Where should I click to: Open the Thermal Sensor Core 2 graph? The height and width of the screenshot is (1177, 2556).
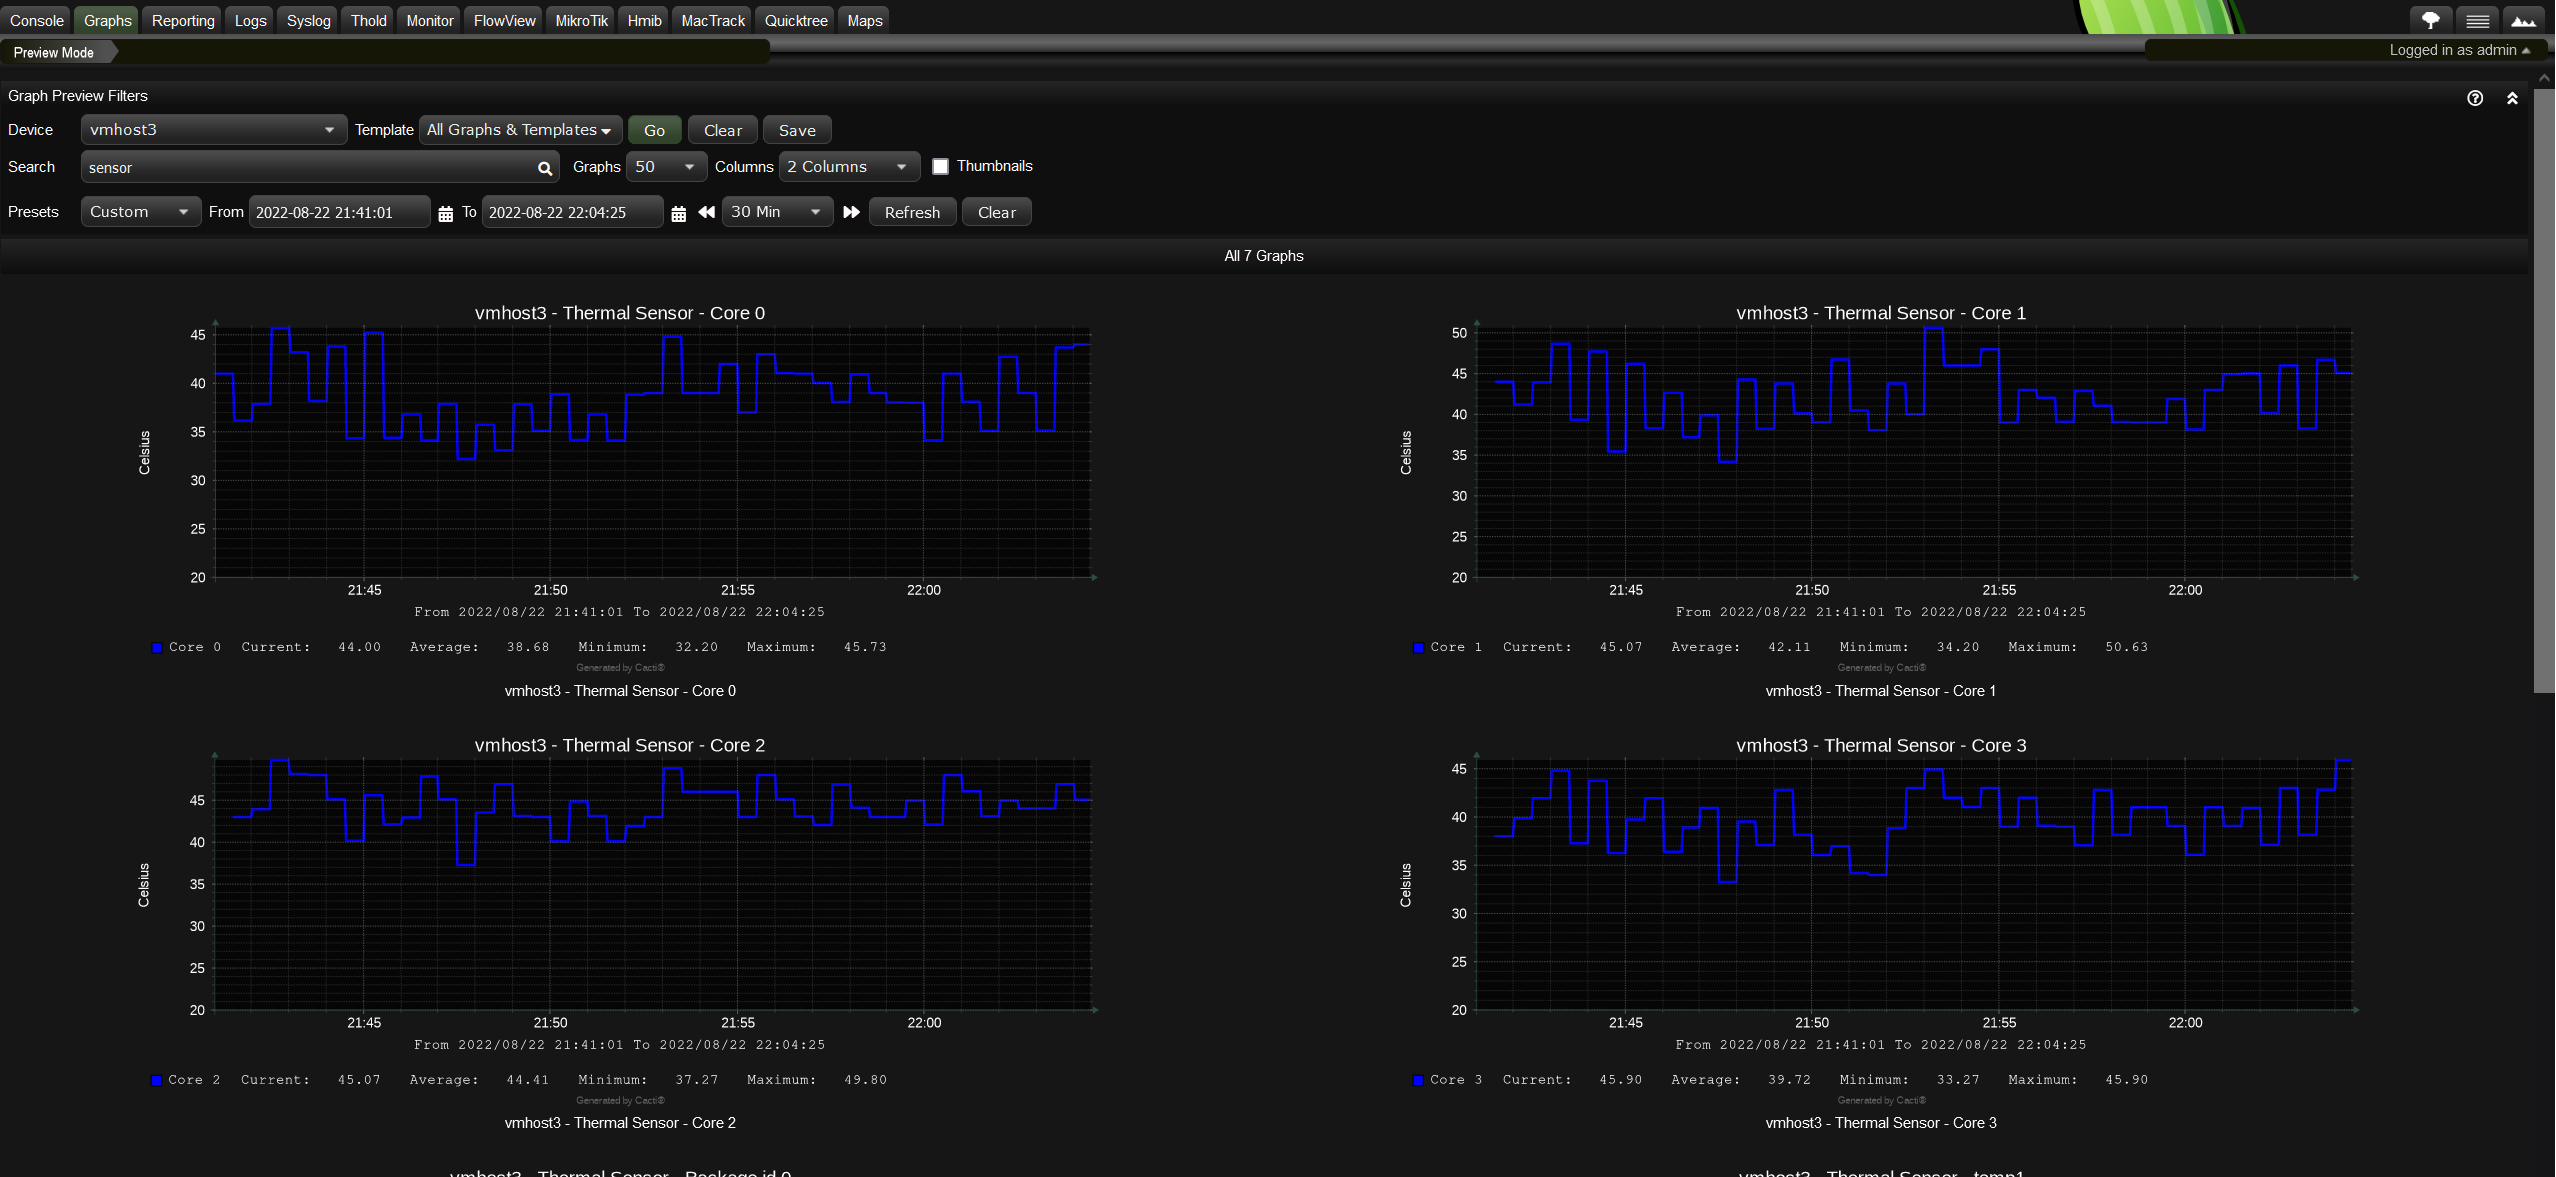pos(620,918)
